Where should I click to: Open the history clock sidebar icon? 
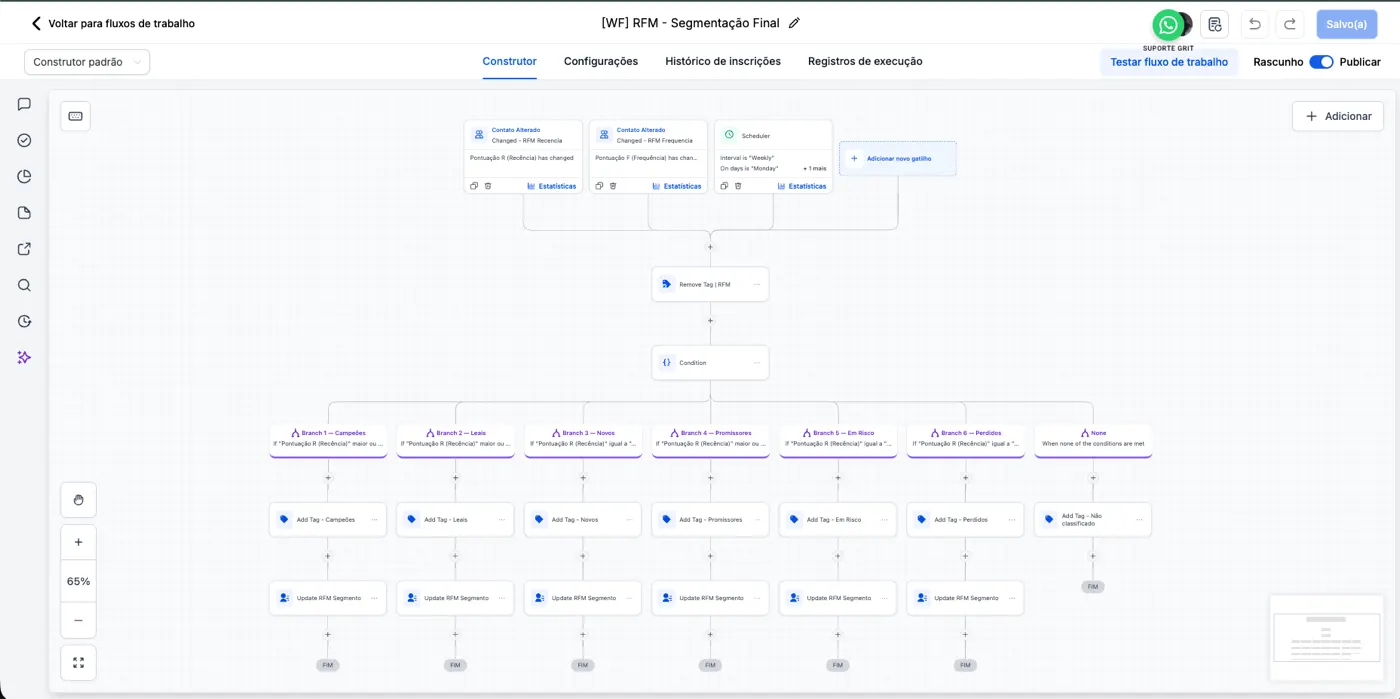click(24, 321)
